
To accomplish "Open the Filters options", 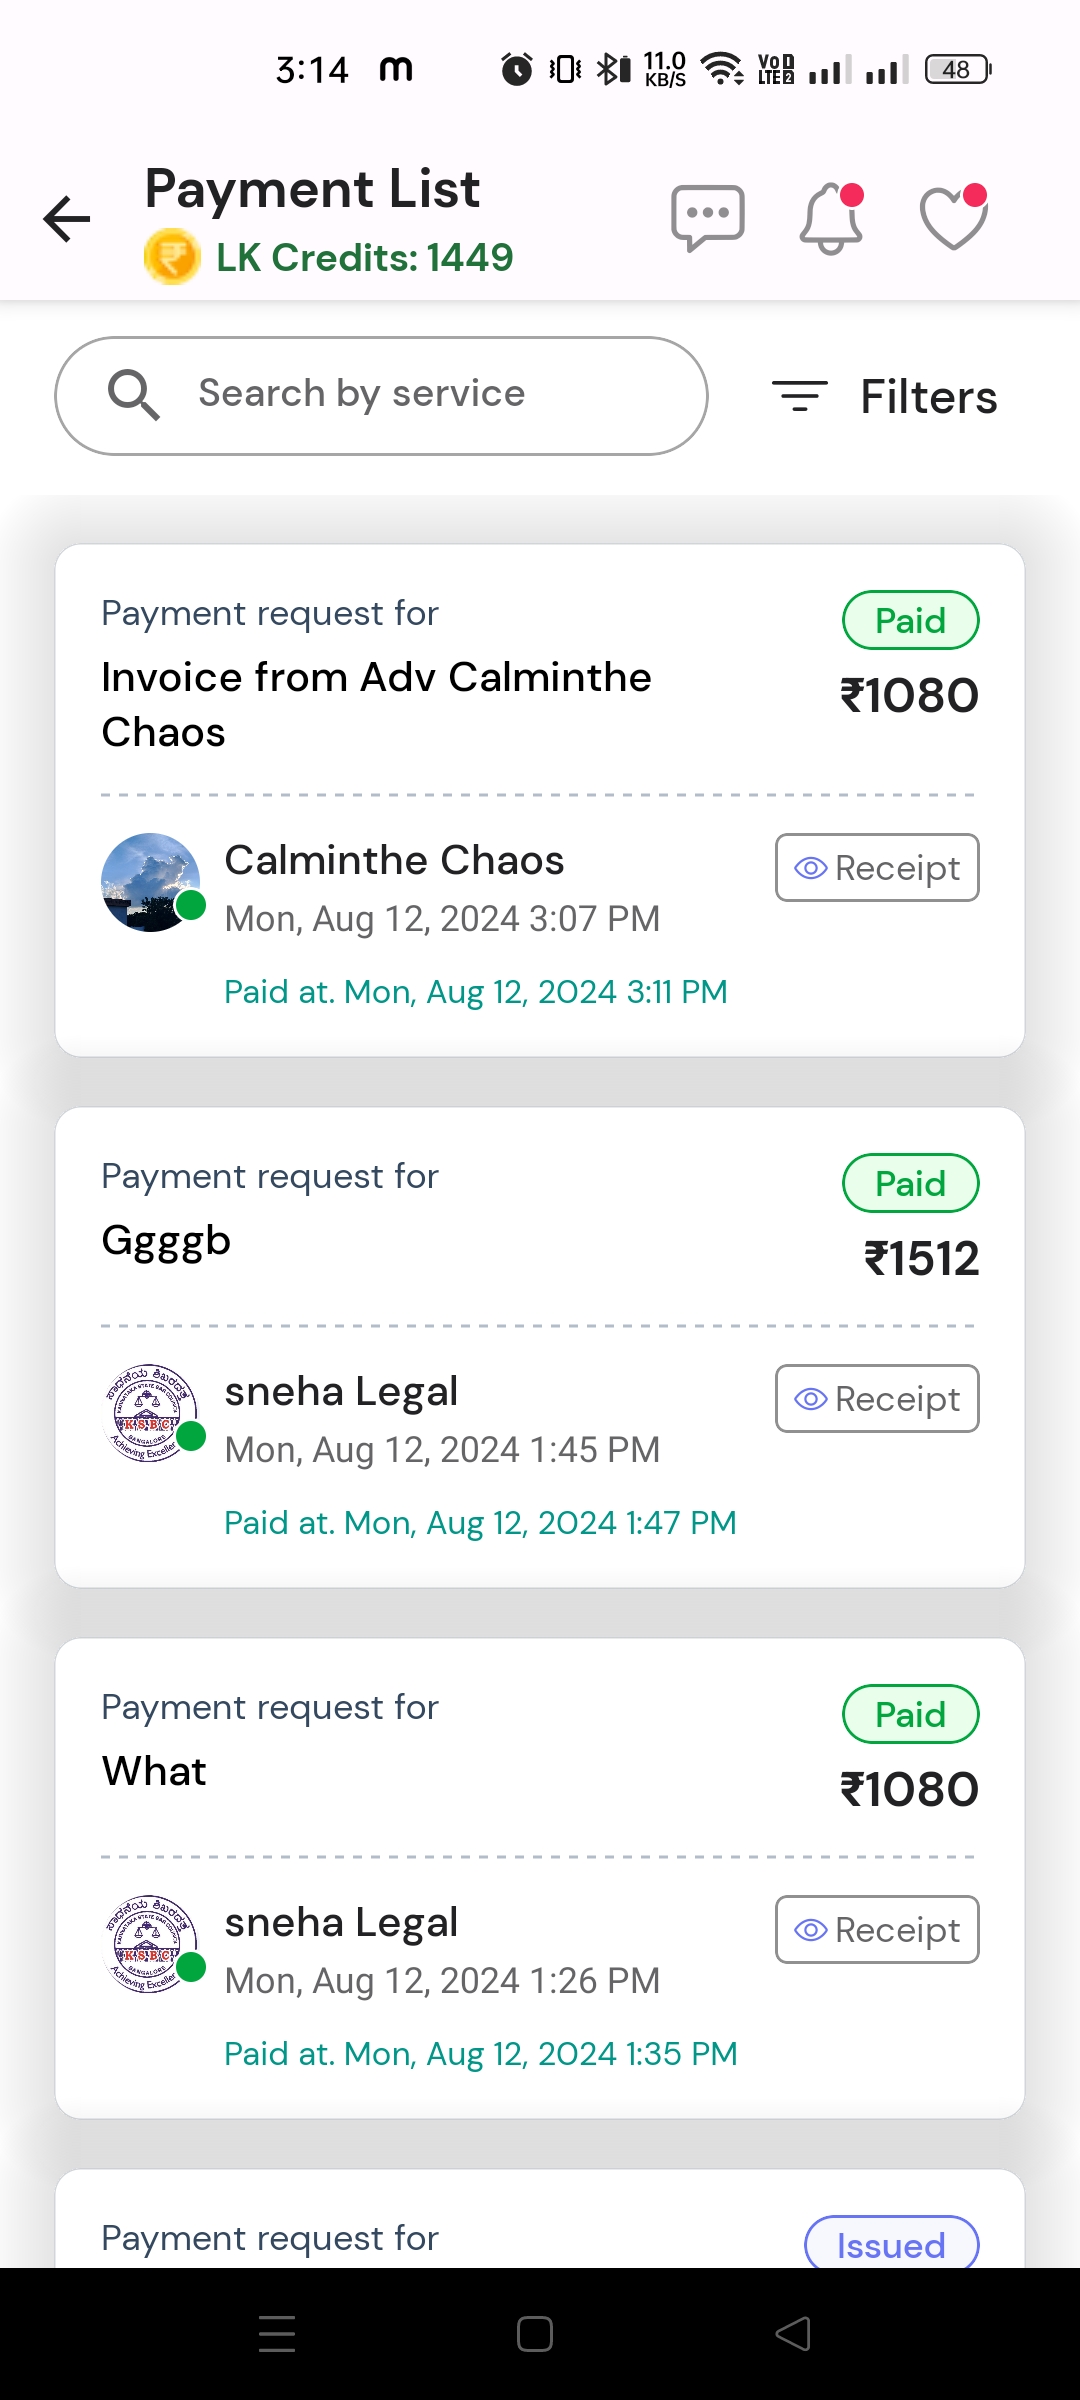I will click(885, 397).
